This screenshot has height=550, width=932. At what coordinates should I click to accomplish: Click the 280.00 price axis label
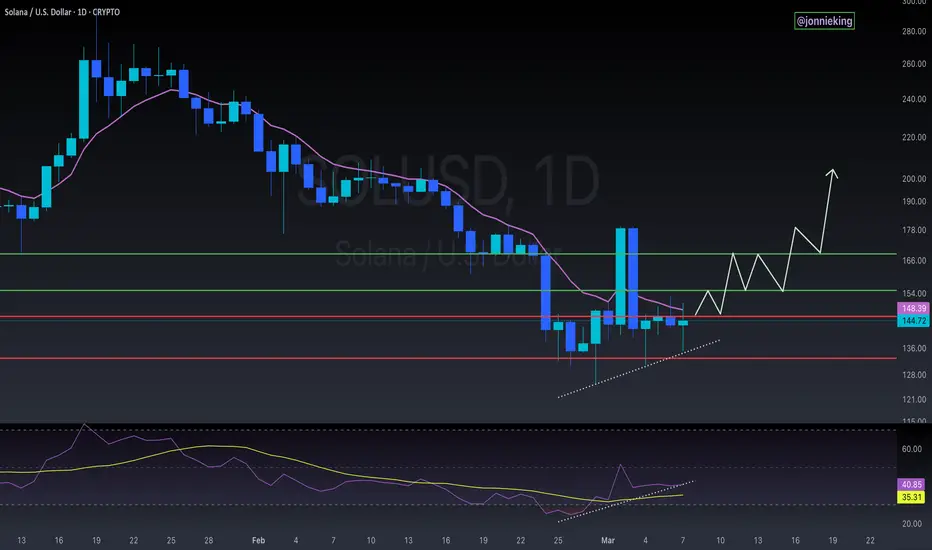pyautogui.click(x=914, y=31)
